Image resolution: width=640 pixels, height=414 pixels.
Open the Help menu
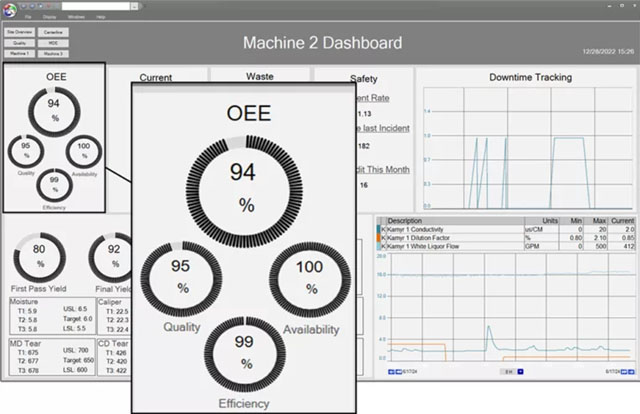[x=101, y=17]
